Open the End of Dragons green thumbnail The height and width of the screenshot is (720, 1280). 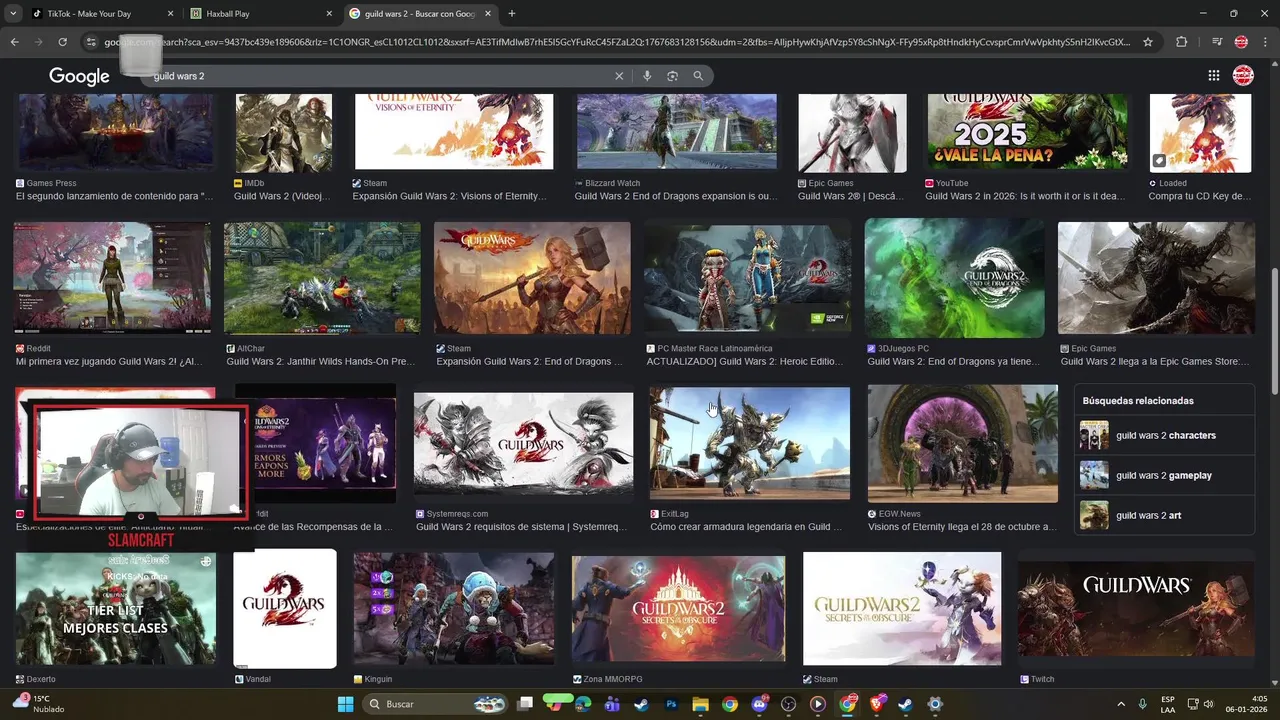coord(954,278)
